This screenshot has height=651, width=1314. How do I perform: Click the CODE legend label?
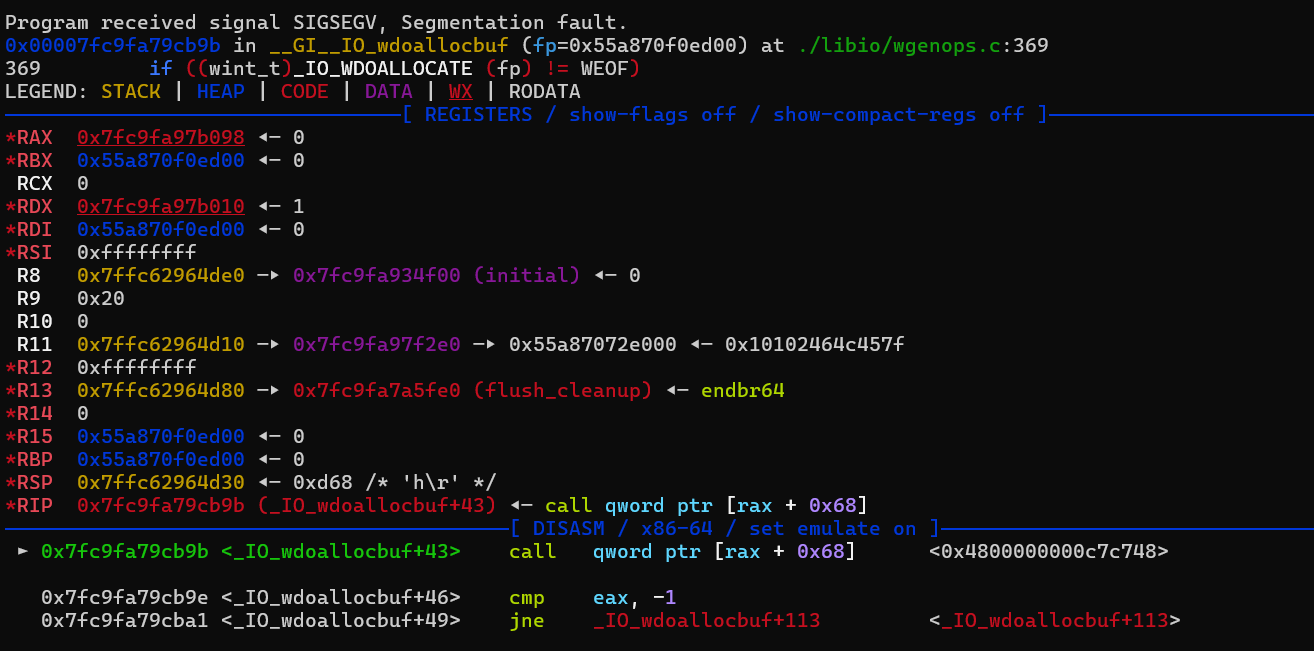point(304,92)
